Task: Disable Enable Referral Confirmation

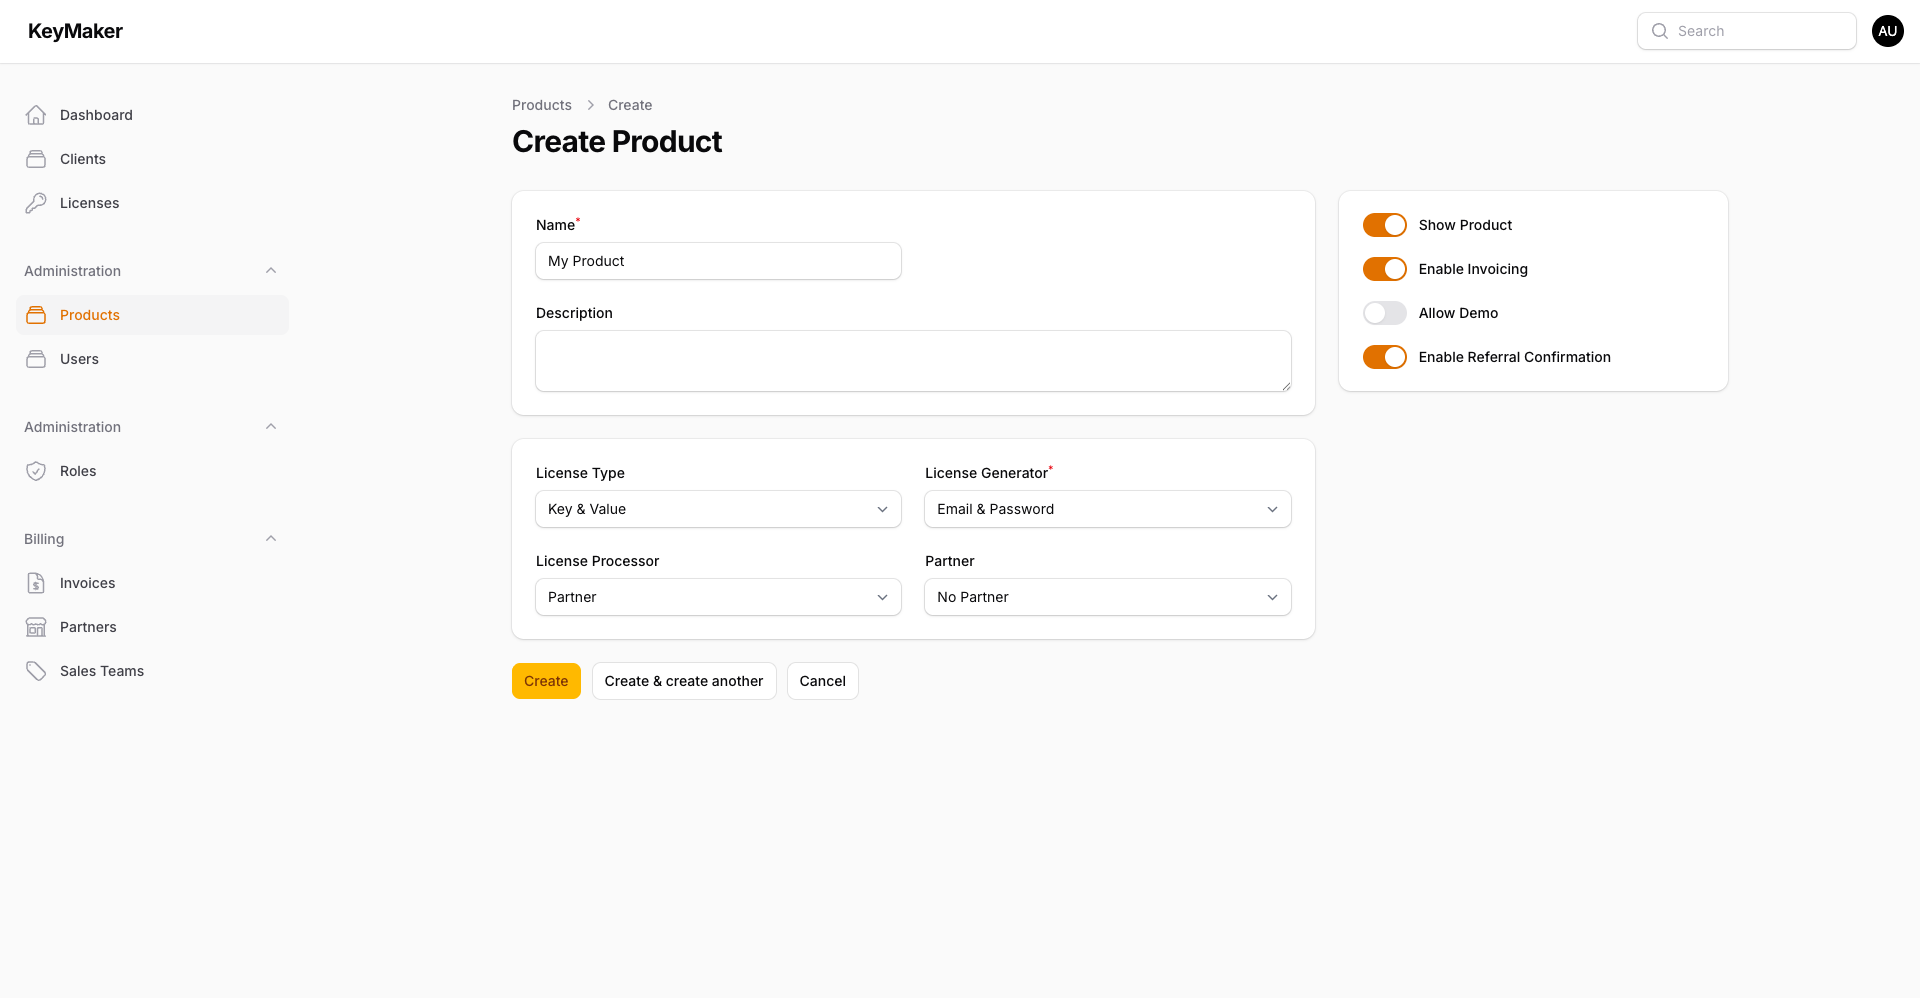Action: (1384, 356)
